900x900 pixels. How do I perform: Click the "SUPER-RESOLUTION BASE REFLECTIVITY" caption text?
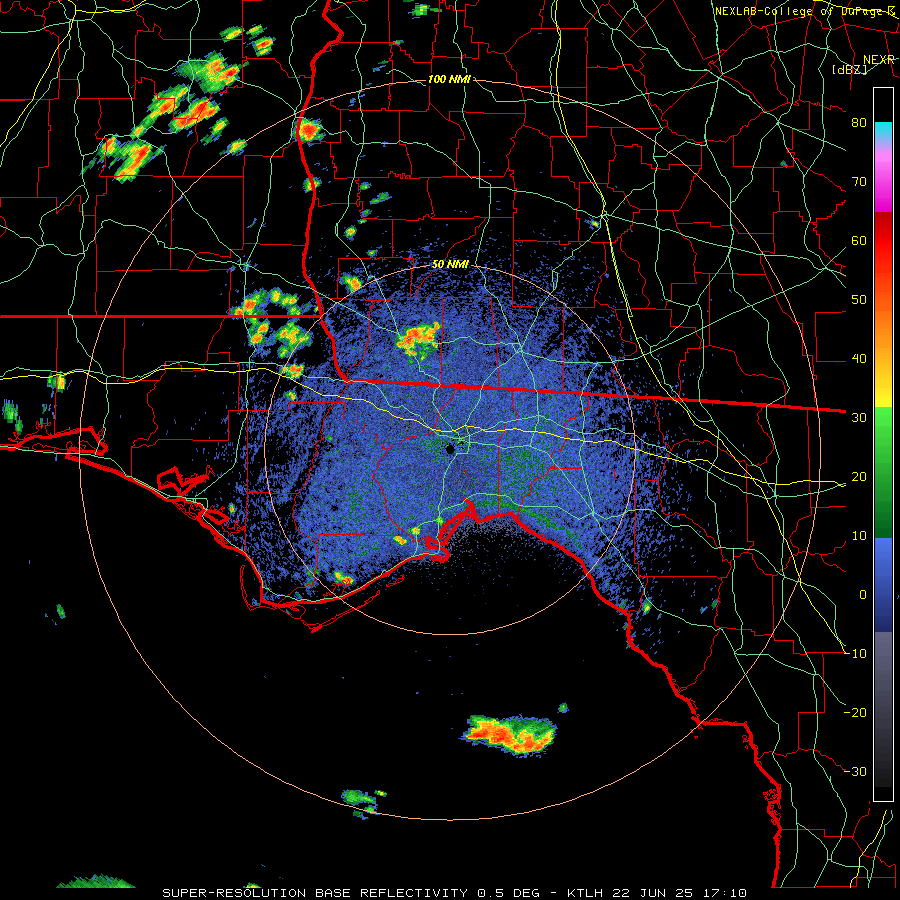tap(315, 893)
